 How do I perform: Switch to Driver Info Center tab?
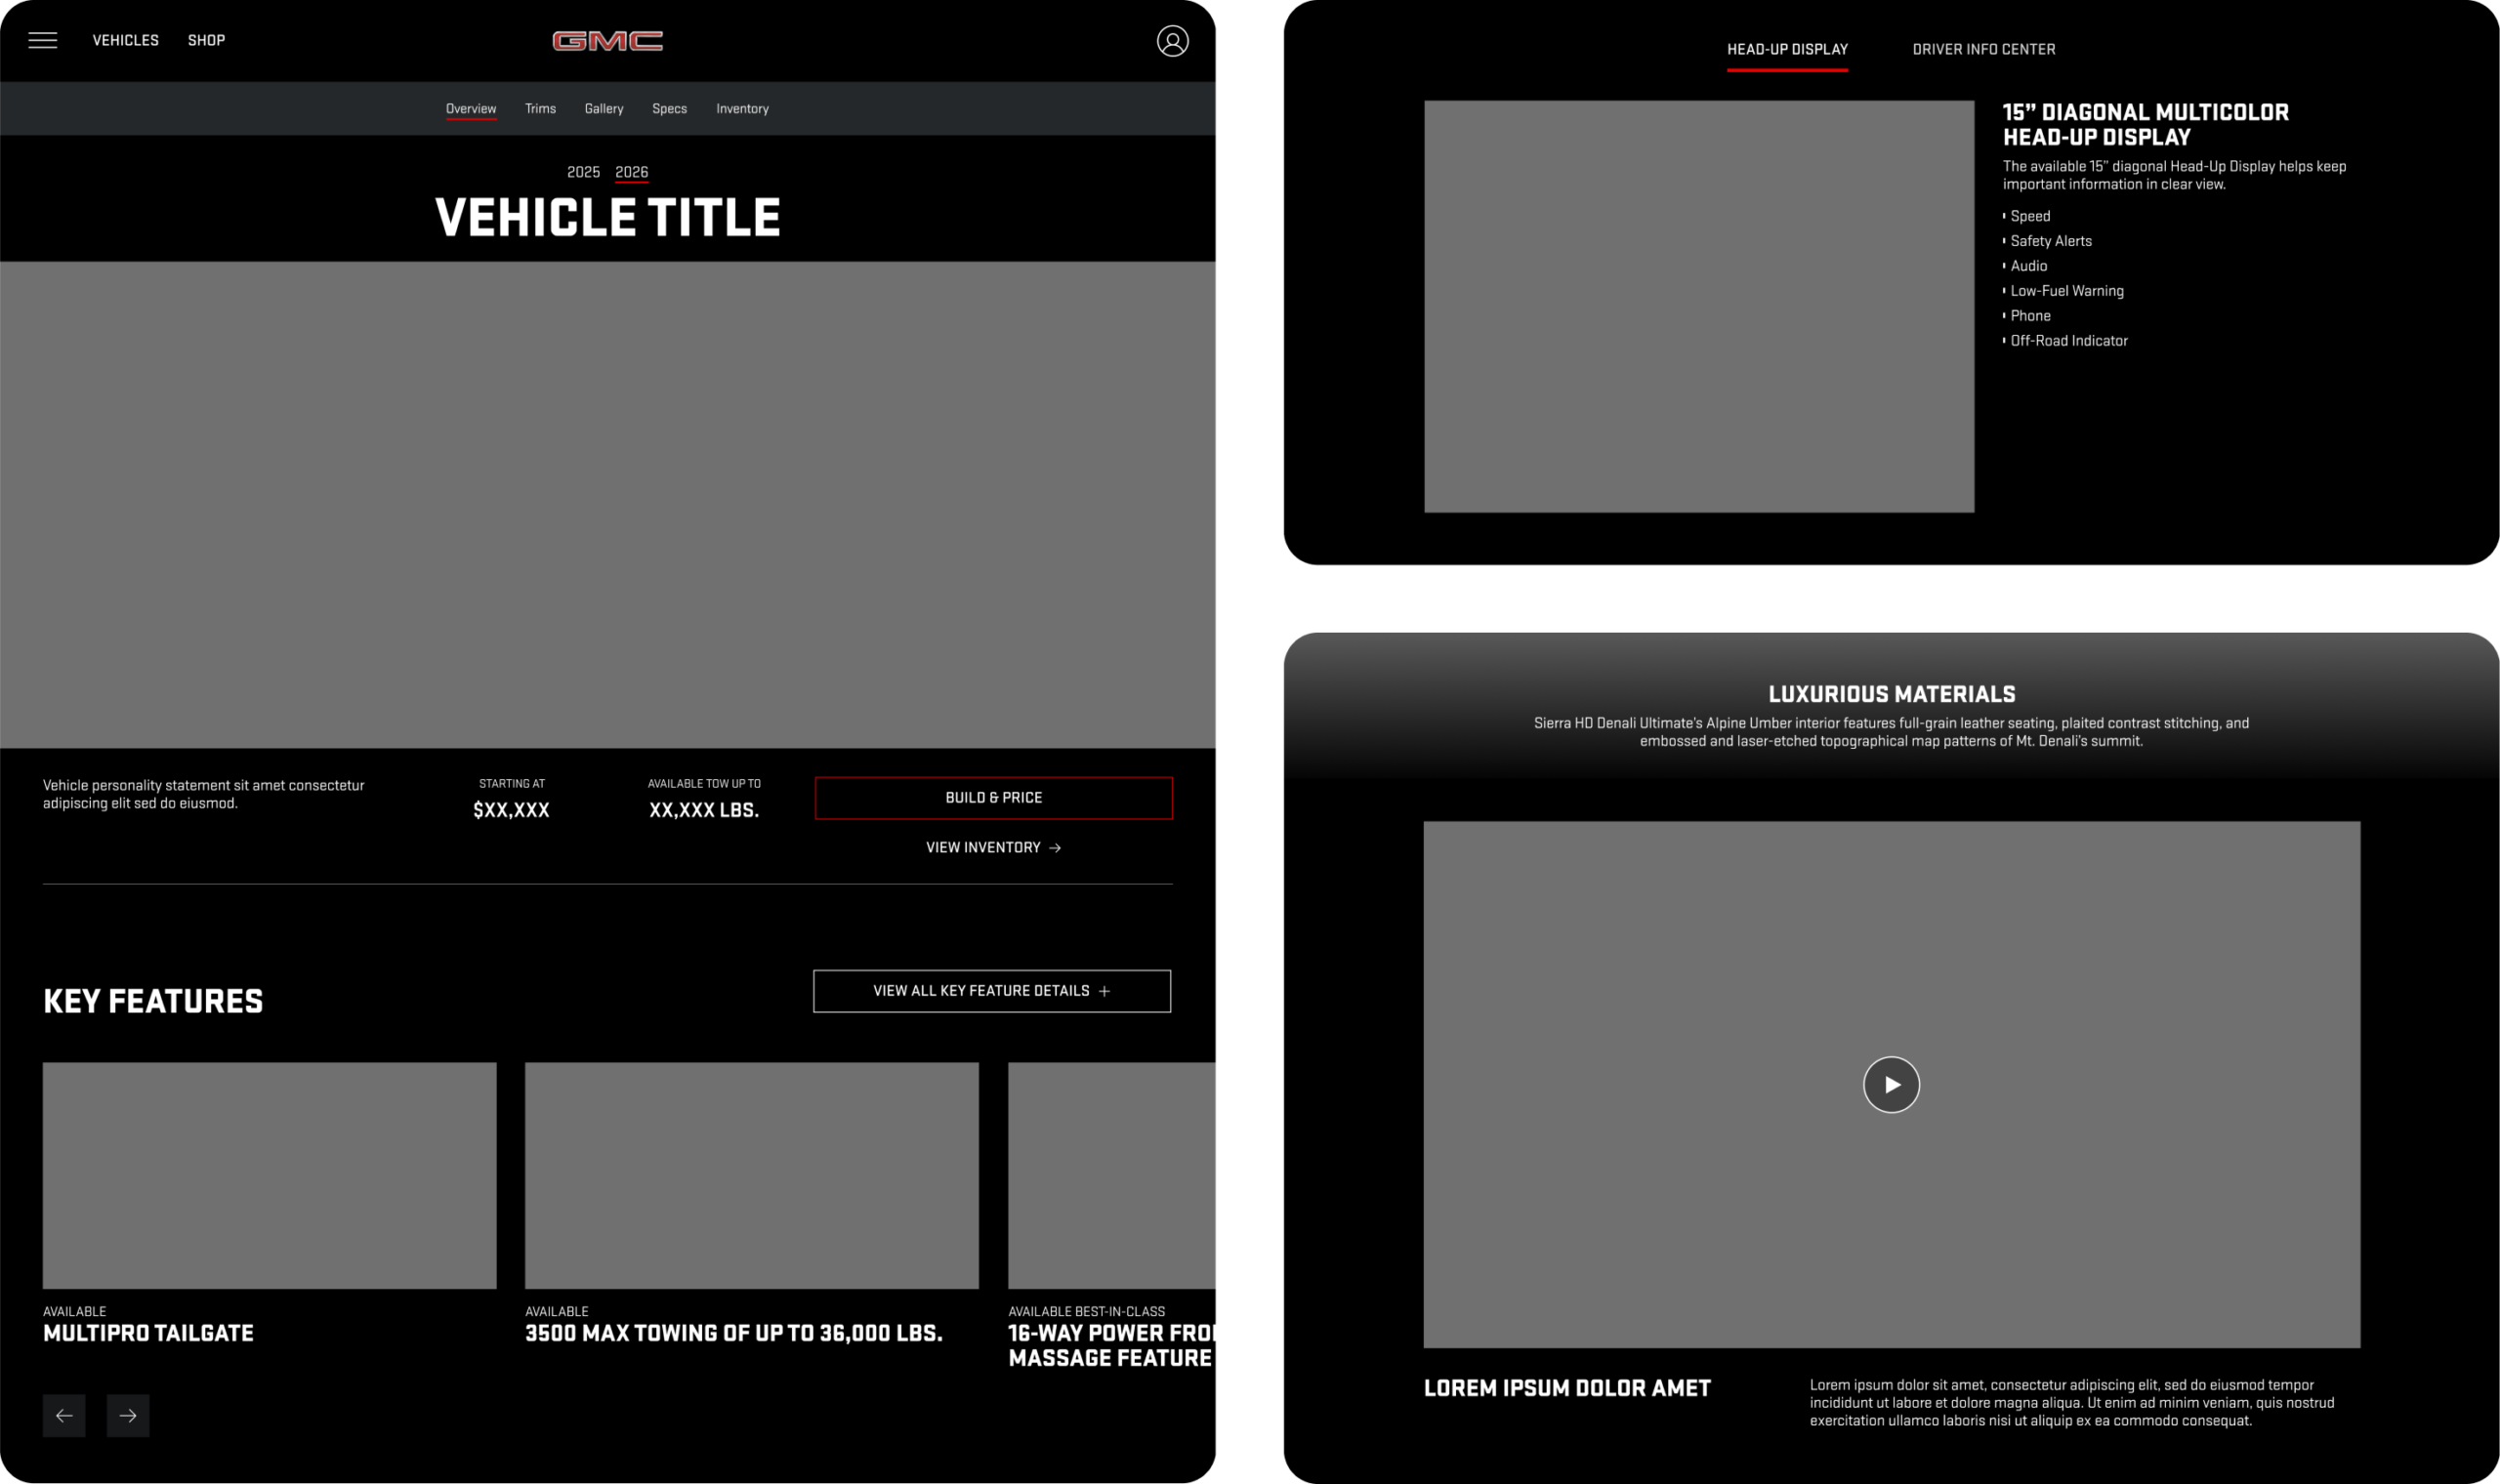(x=1983, y=49)
